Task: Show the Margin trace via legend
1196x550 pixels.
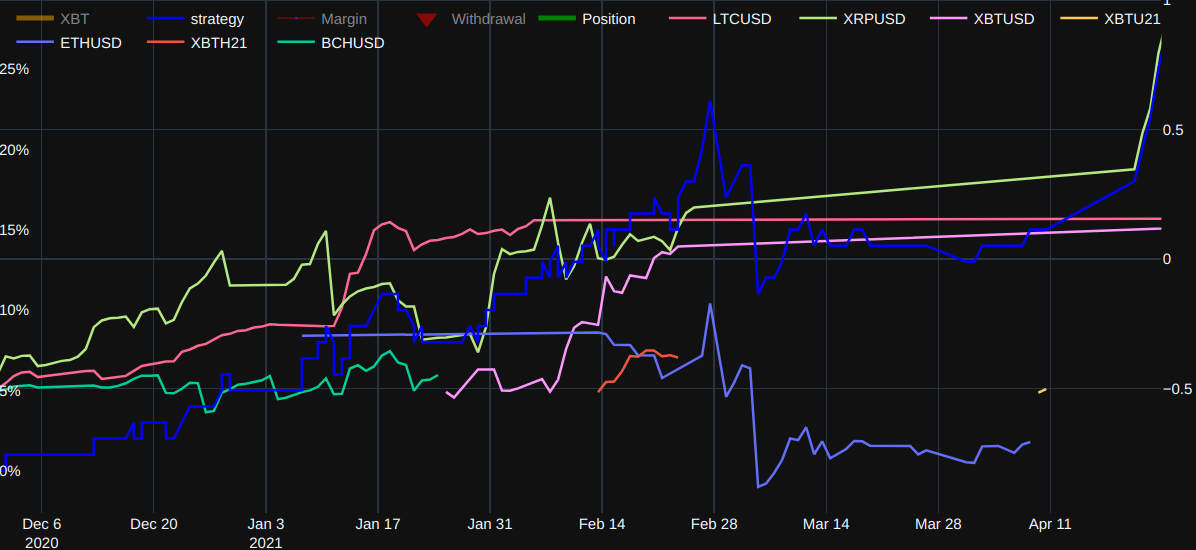Action: tap(343, 19)
